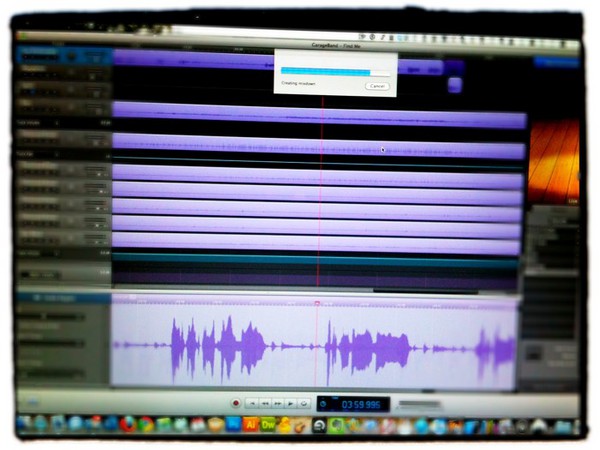
Task: Start recording with the red Record button
Action: pos(236,403)
